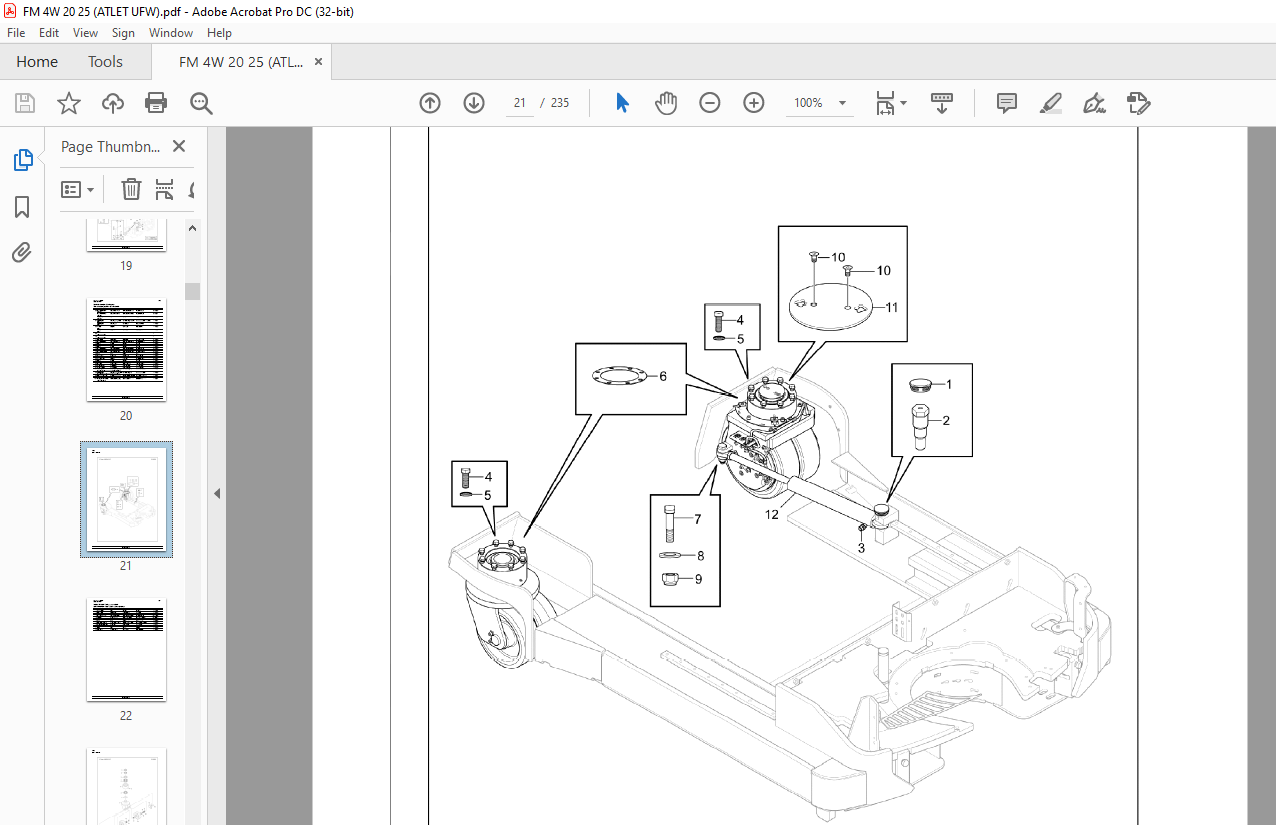Open the View menu

85,33
